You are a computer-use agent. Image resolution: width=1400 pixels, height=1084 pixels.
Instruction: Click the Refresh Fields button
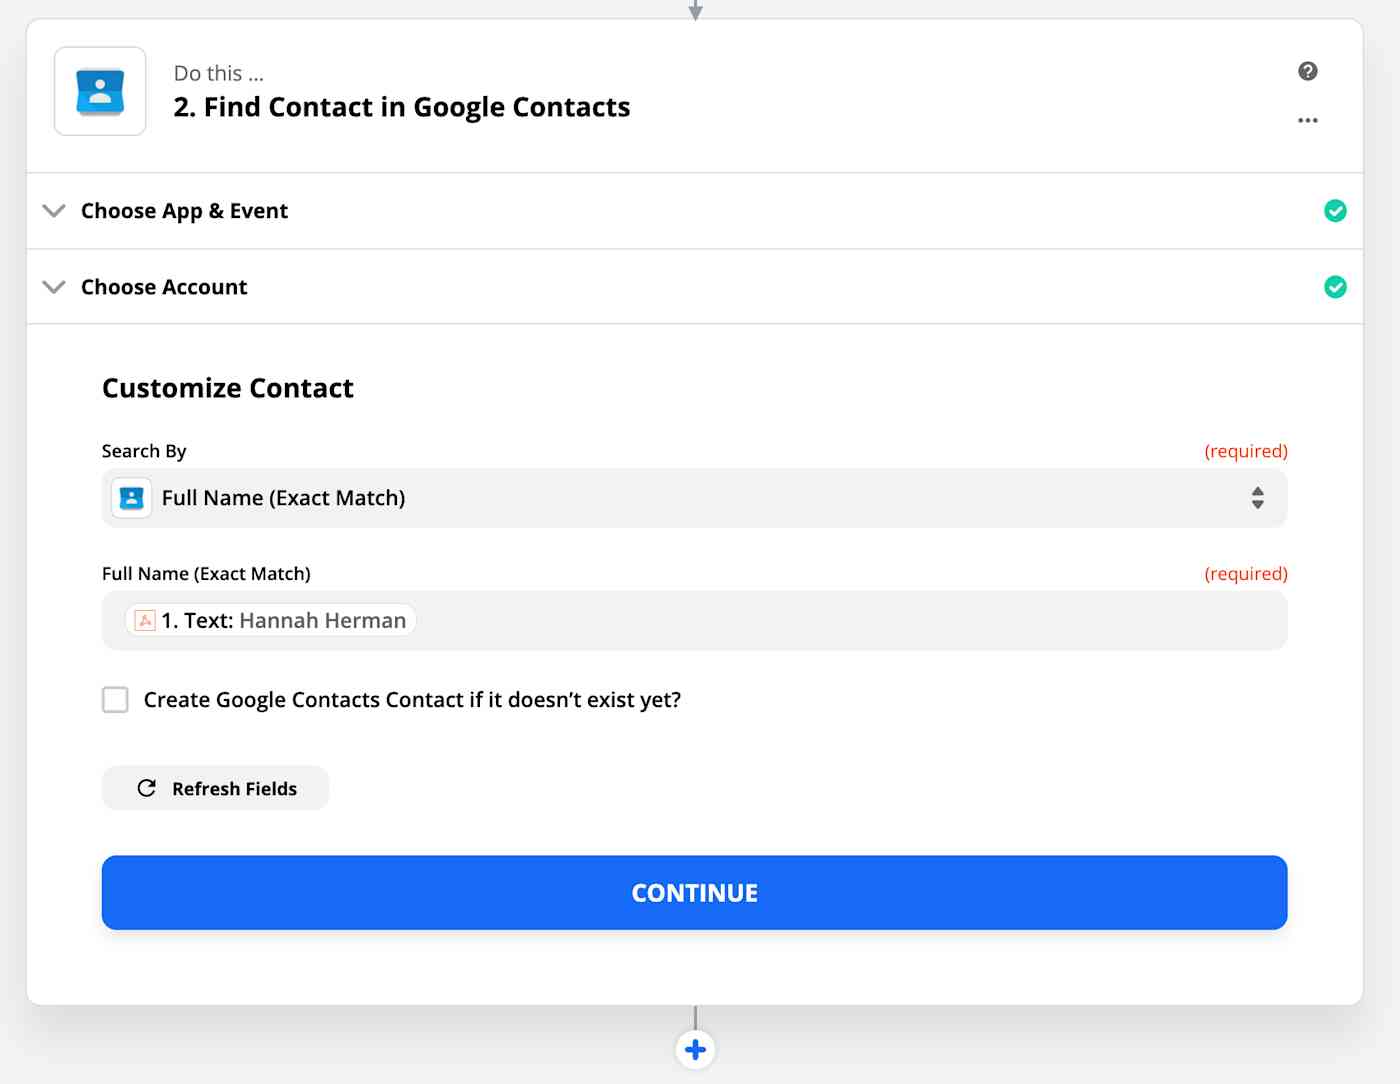[216, 788]
